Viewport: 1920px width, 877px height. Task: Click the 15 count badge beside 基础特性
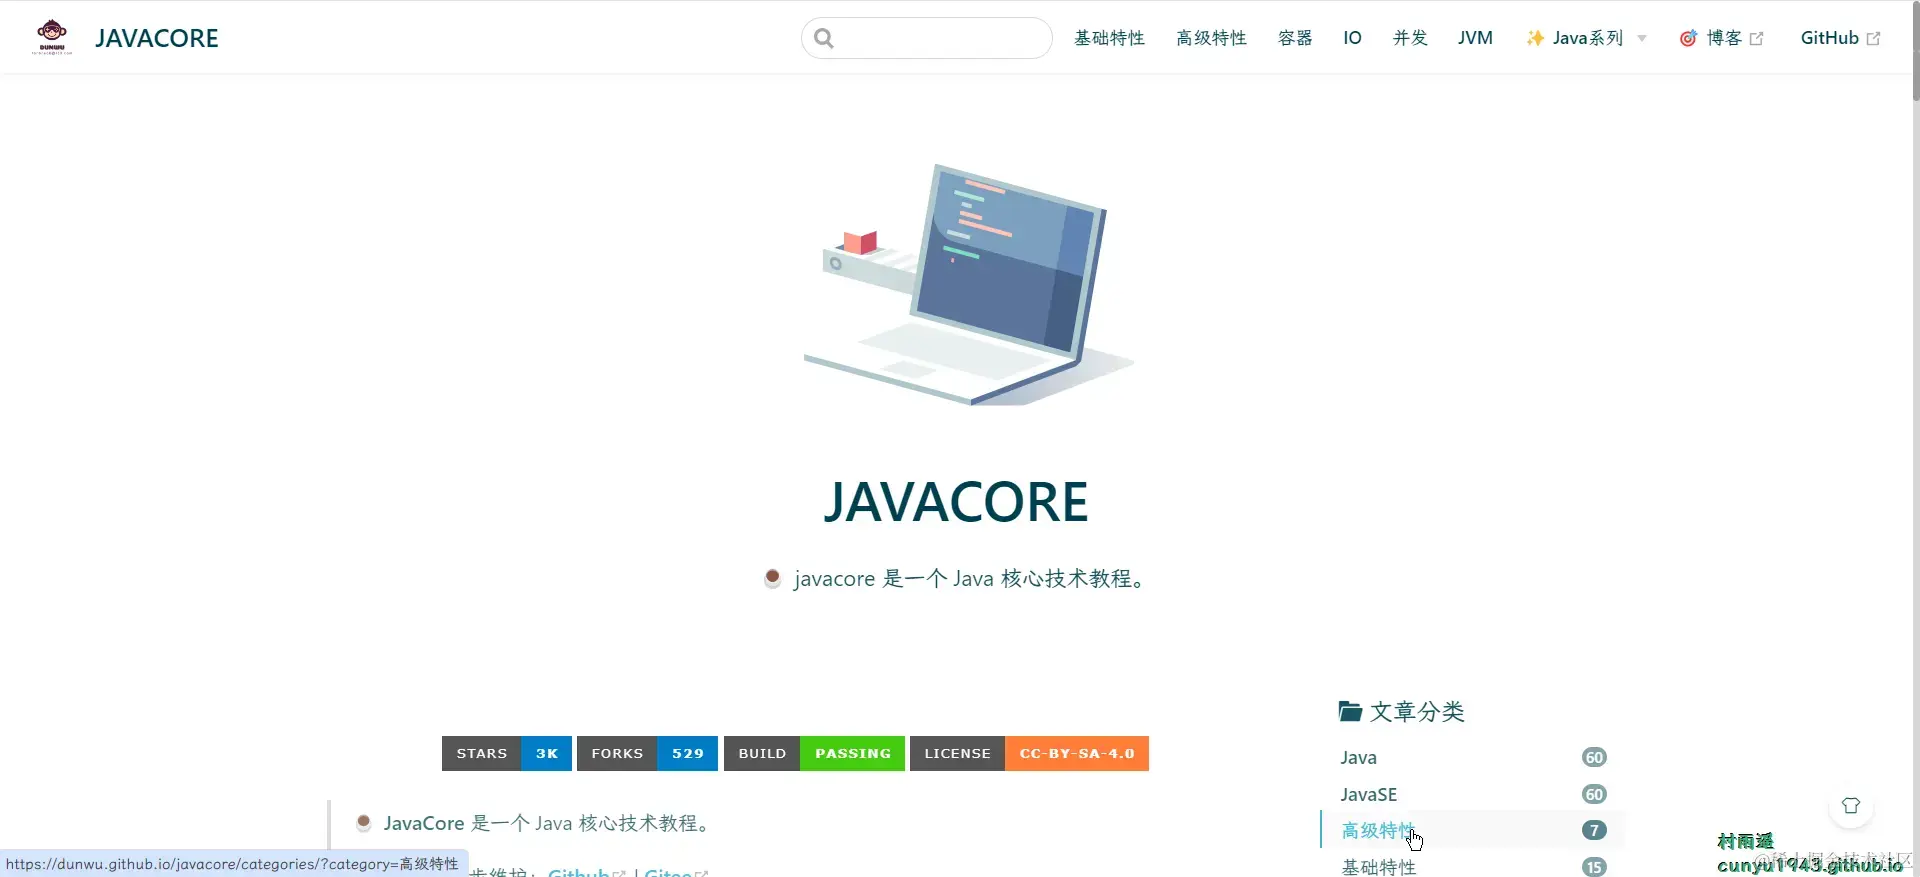(1594, 867)
